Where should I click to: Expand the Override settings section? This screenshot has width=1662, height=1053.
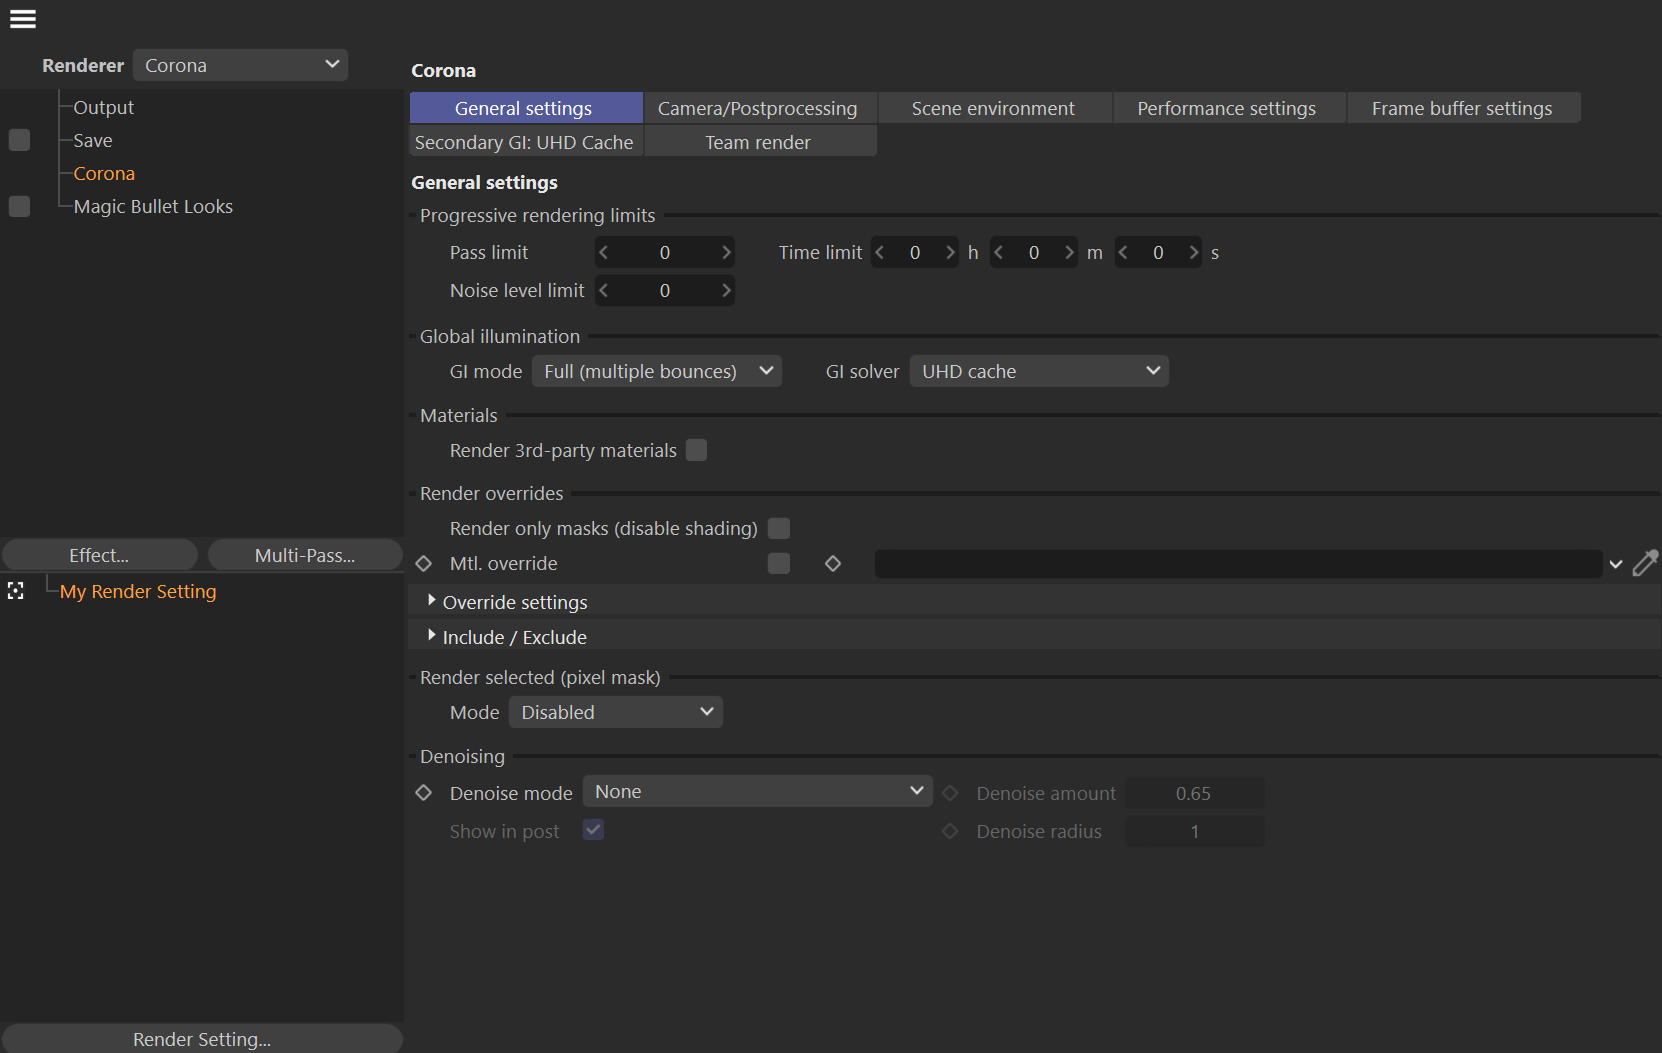431,600
